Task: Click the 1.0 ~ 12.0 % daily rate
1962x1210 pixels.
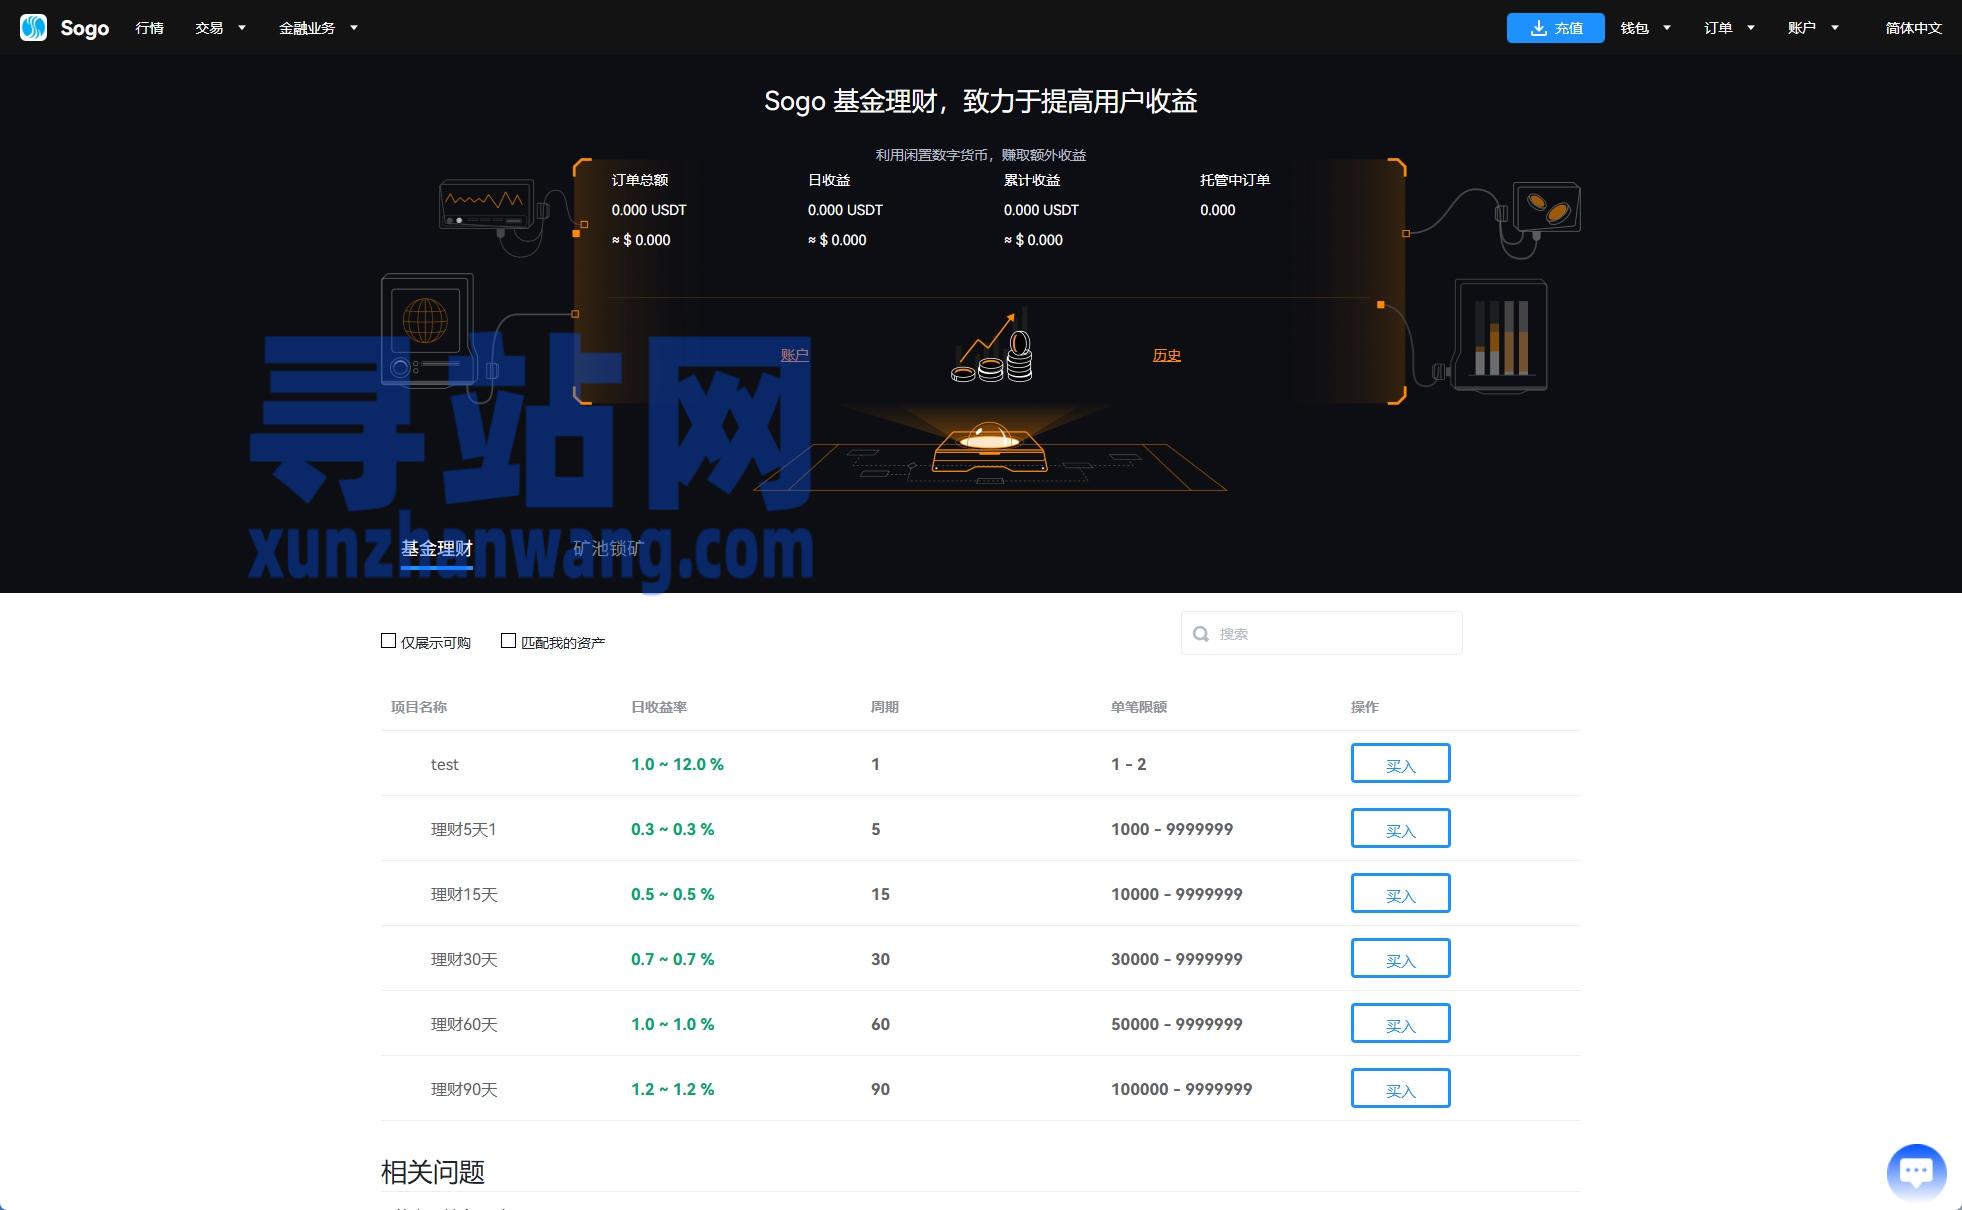Action: [x=677, y=764]
